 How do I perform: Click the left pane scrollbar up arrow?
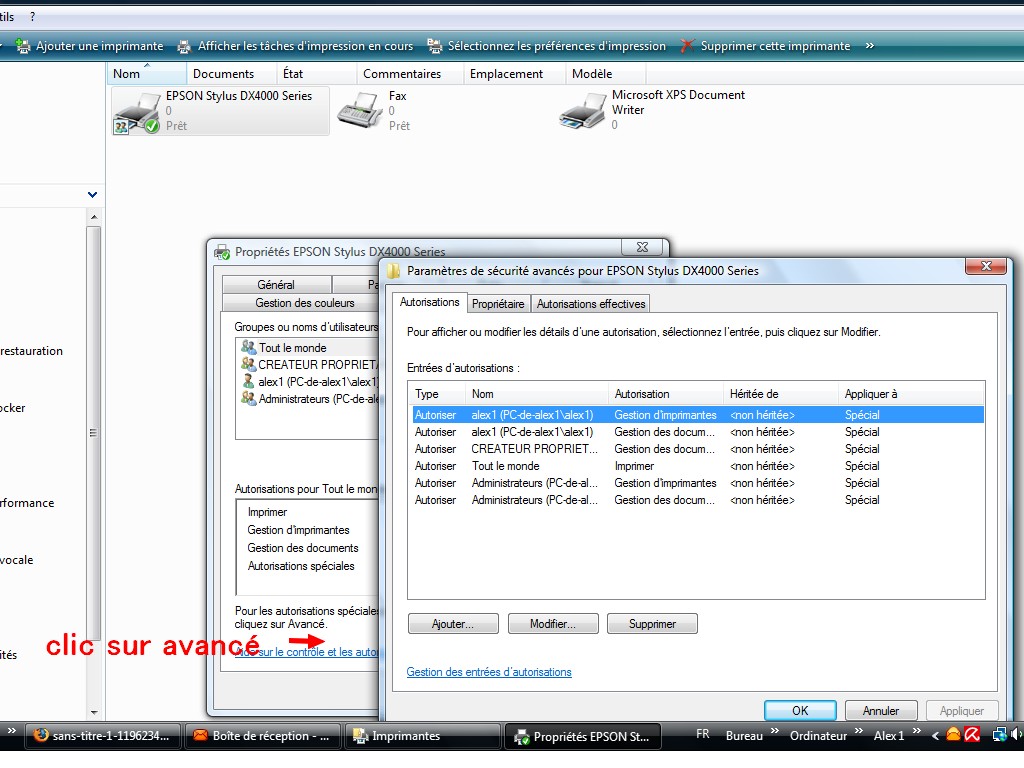click(x=94, y=217)
